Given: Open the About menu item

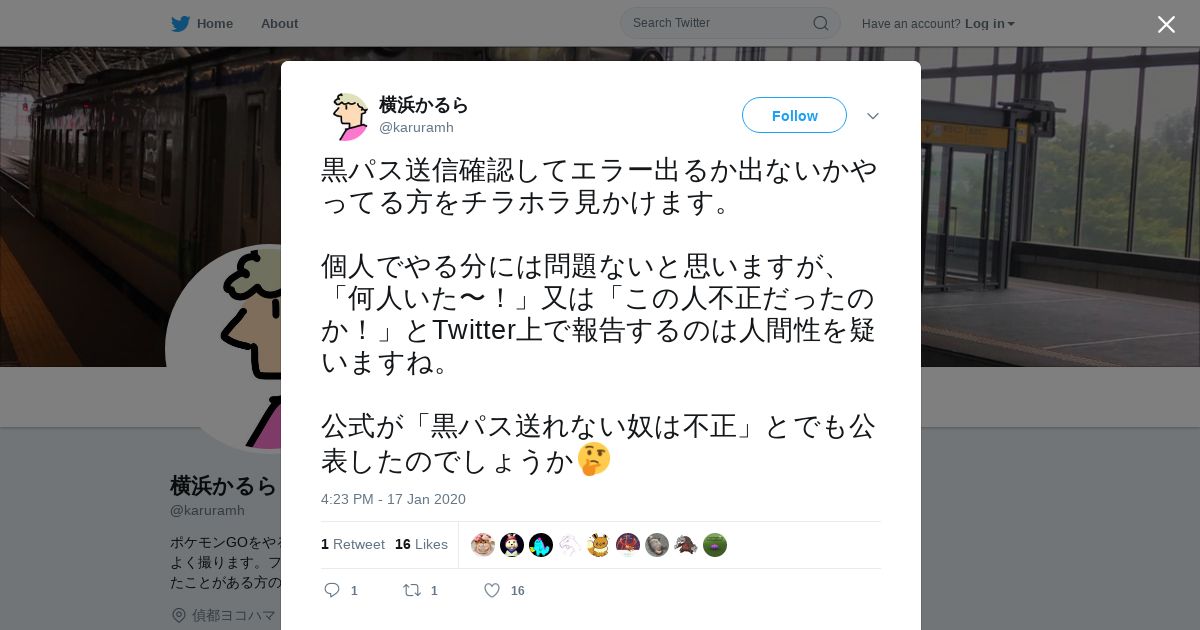Looking at the screenshot, I should (279, 23).
